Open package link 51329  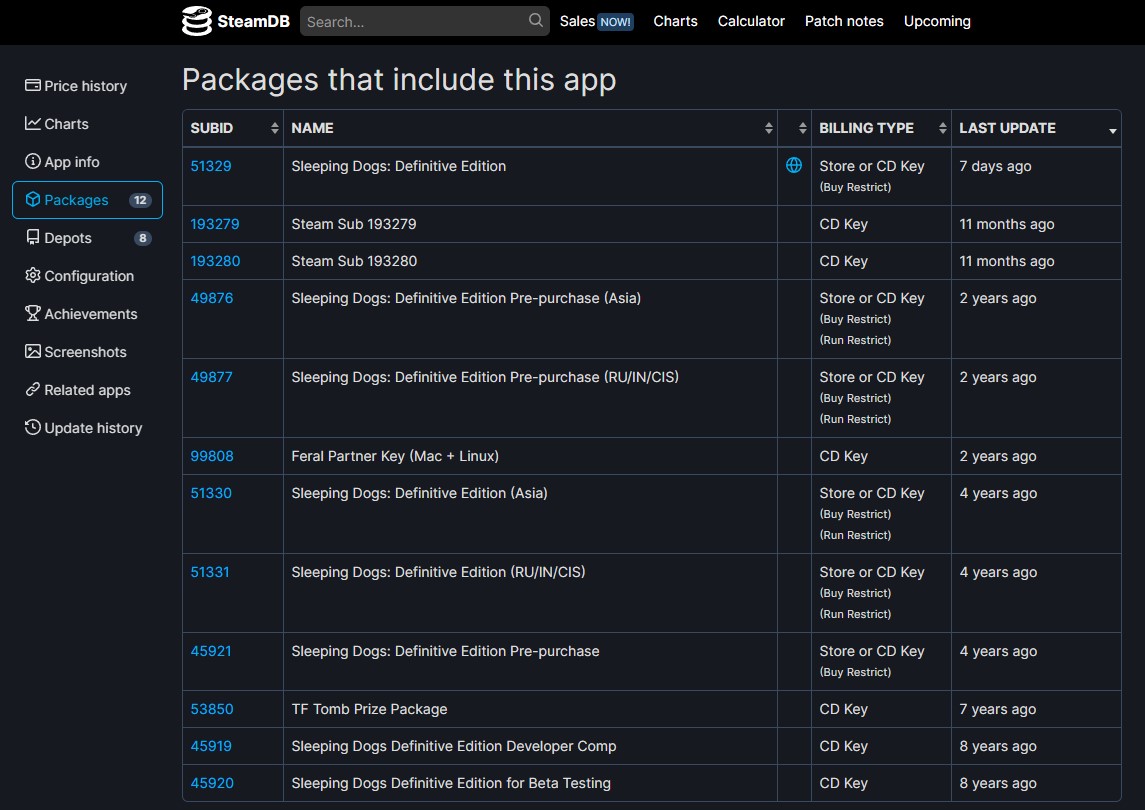[210, 166]
